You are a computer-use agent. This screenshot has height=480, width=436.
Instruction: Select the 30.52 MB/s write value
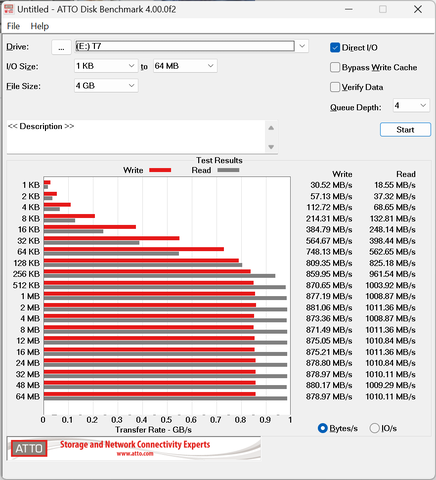331,185
